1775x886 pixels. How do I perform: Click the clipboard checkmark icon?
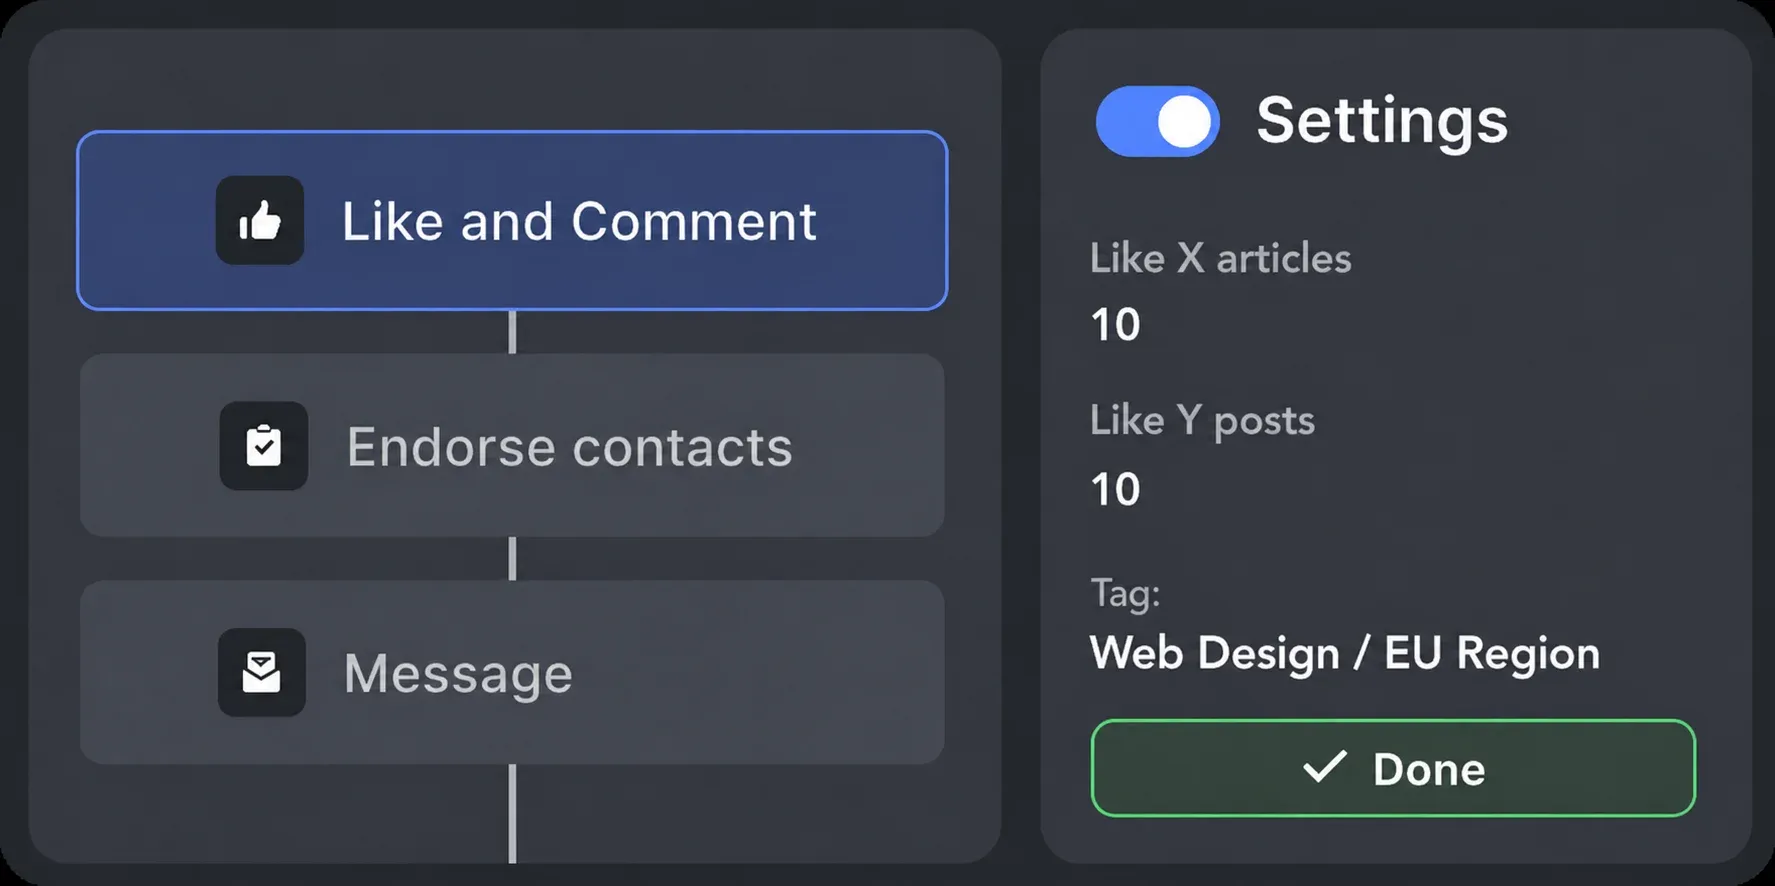pos(264,446)
